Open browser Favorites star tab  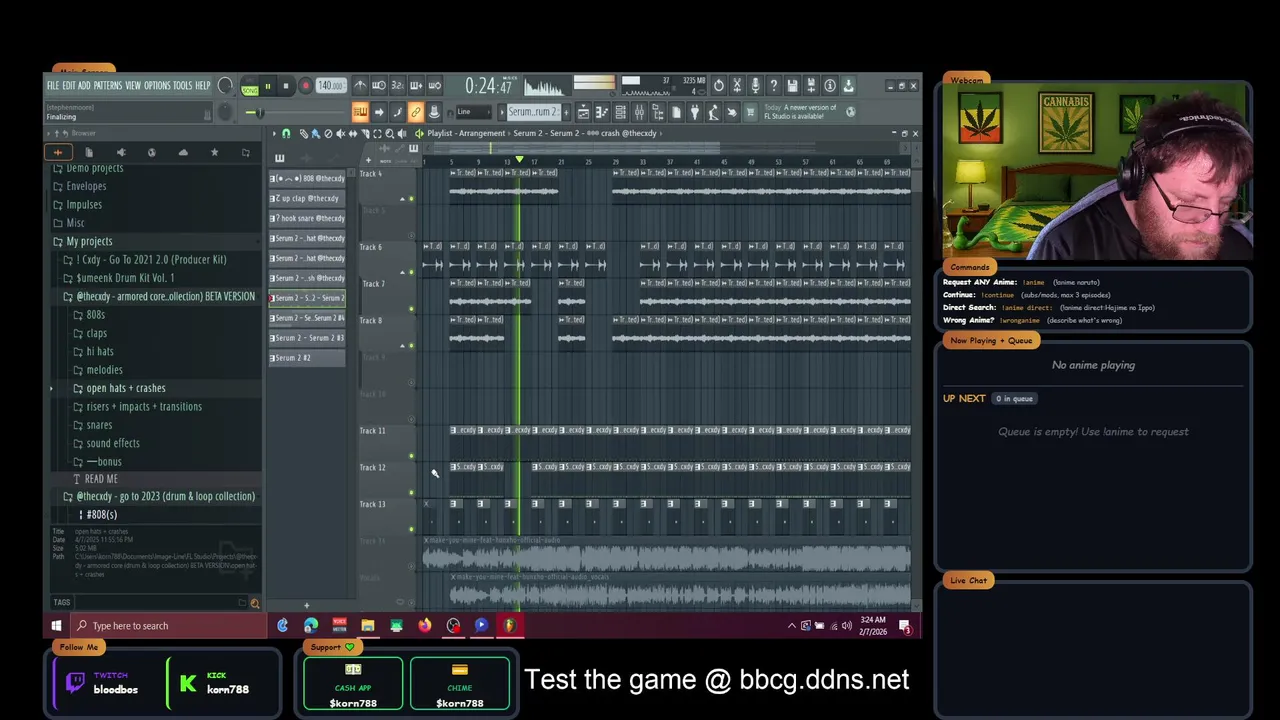214,152
